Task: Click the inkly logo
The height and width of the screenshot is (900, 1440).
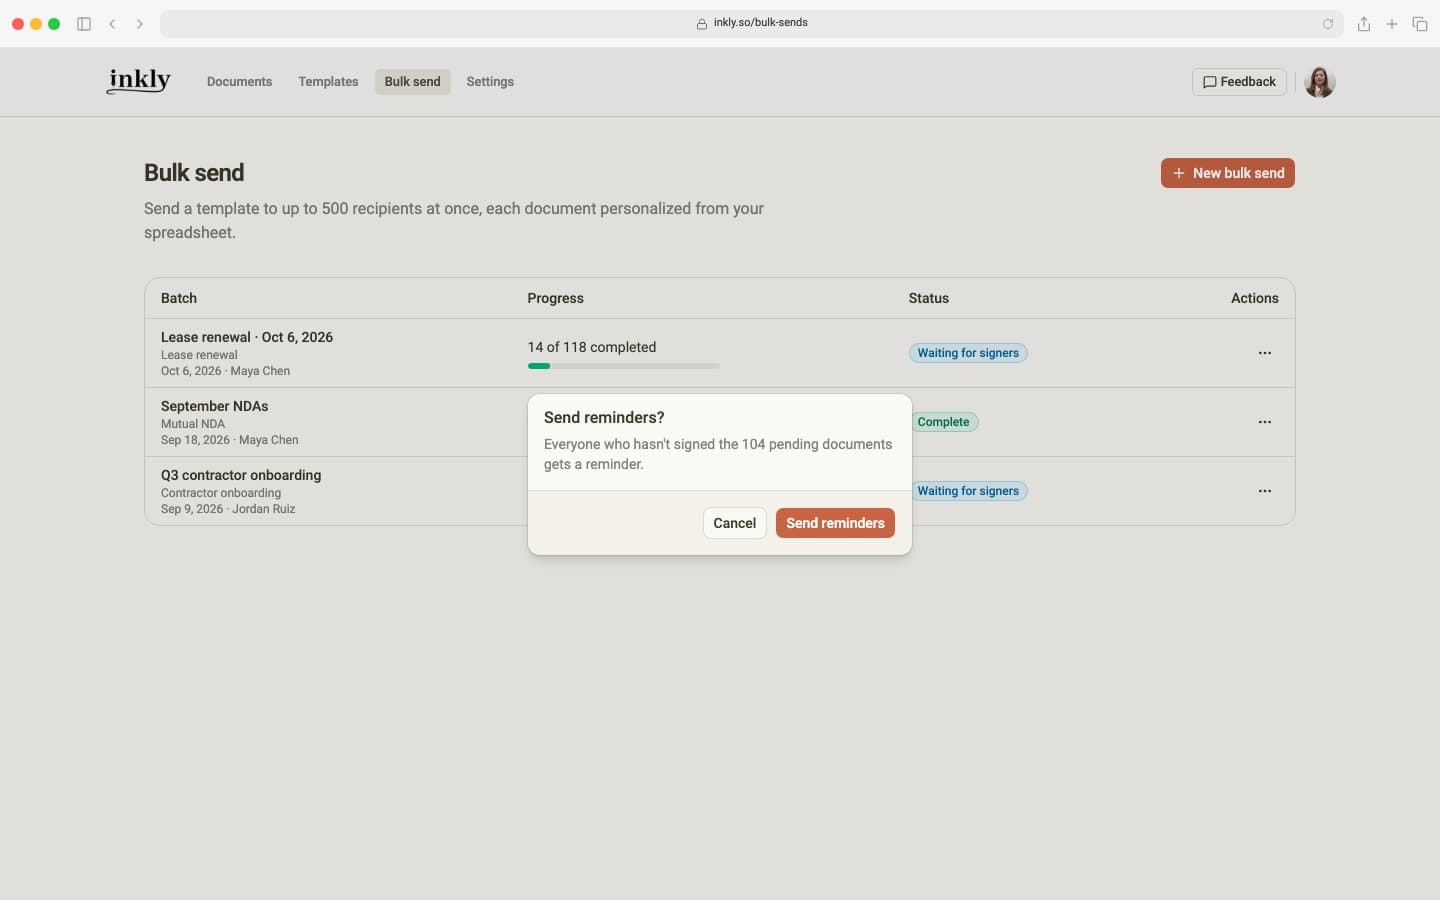Action: [139, 81]
